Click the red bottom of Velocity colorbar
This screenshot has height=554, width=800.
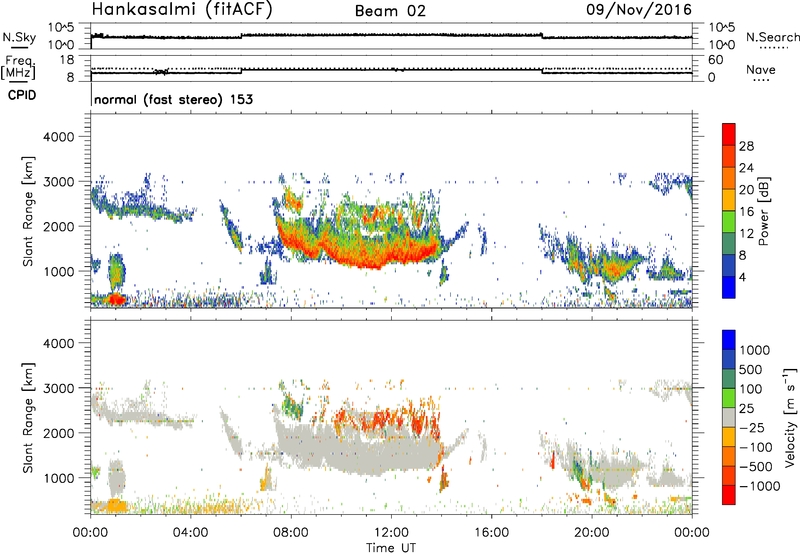(729, 495)
